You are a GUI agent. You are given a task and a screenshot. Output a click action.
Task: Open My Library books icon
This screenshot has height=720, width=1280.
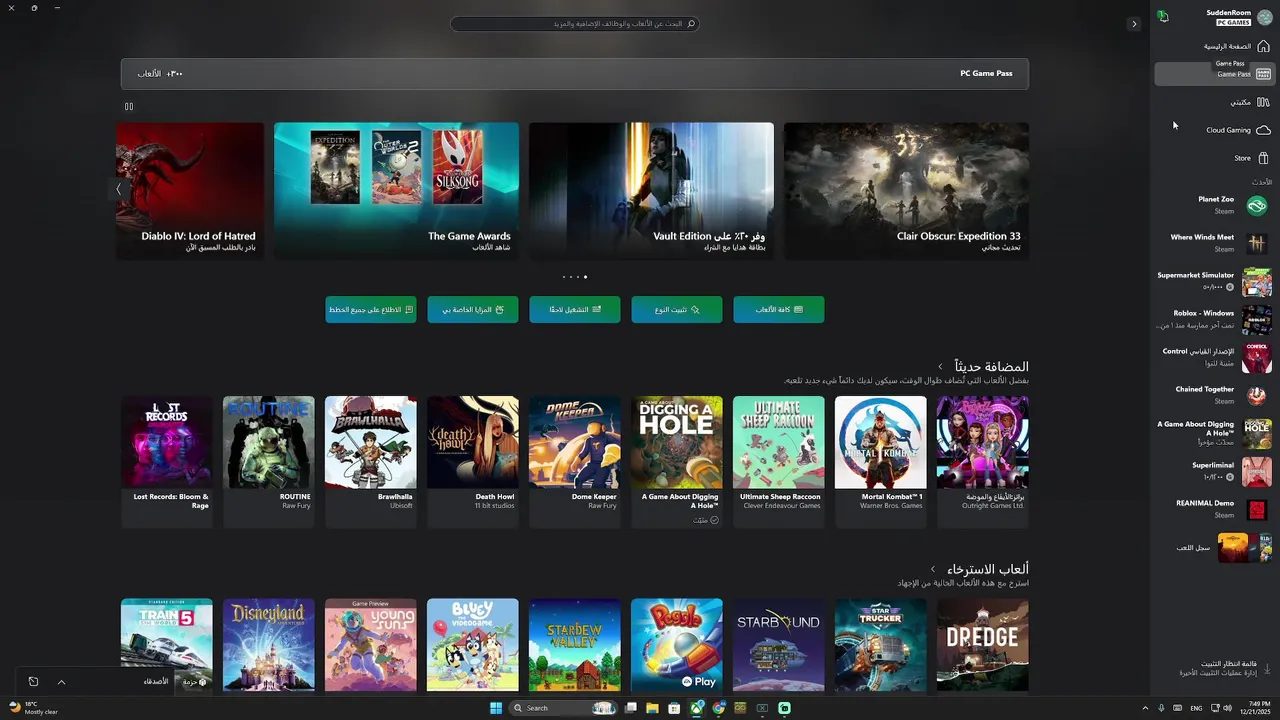(x=1263, y=102)
